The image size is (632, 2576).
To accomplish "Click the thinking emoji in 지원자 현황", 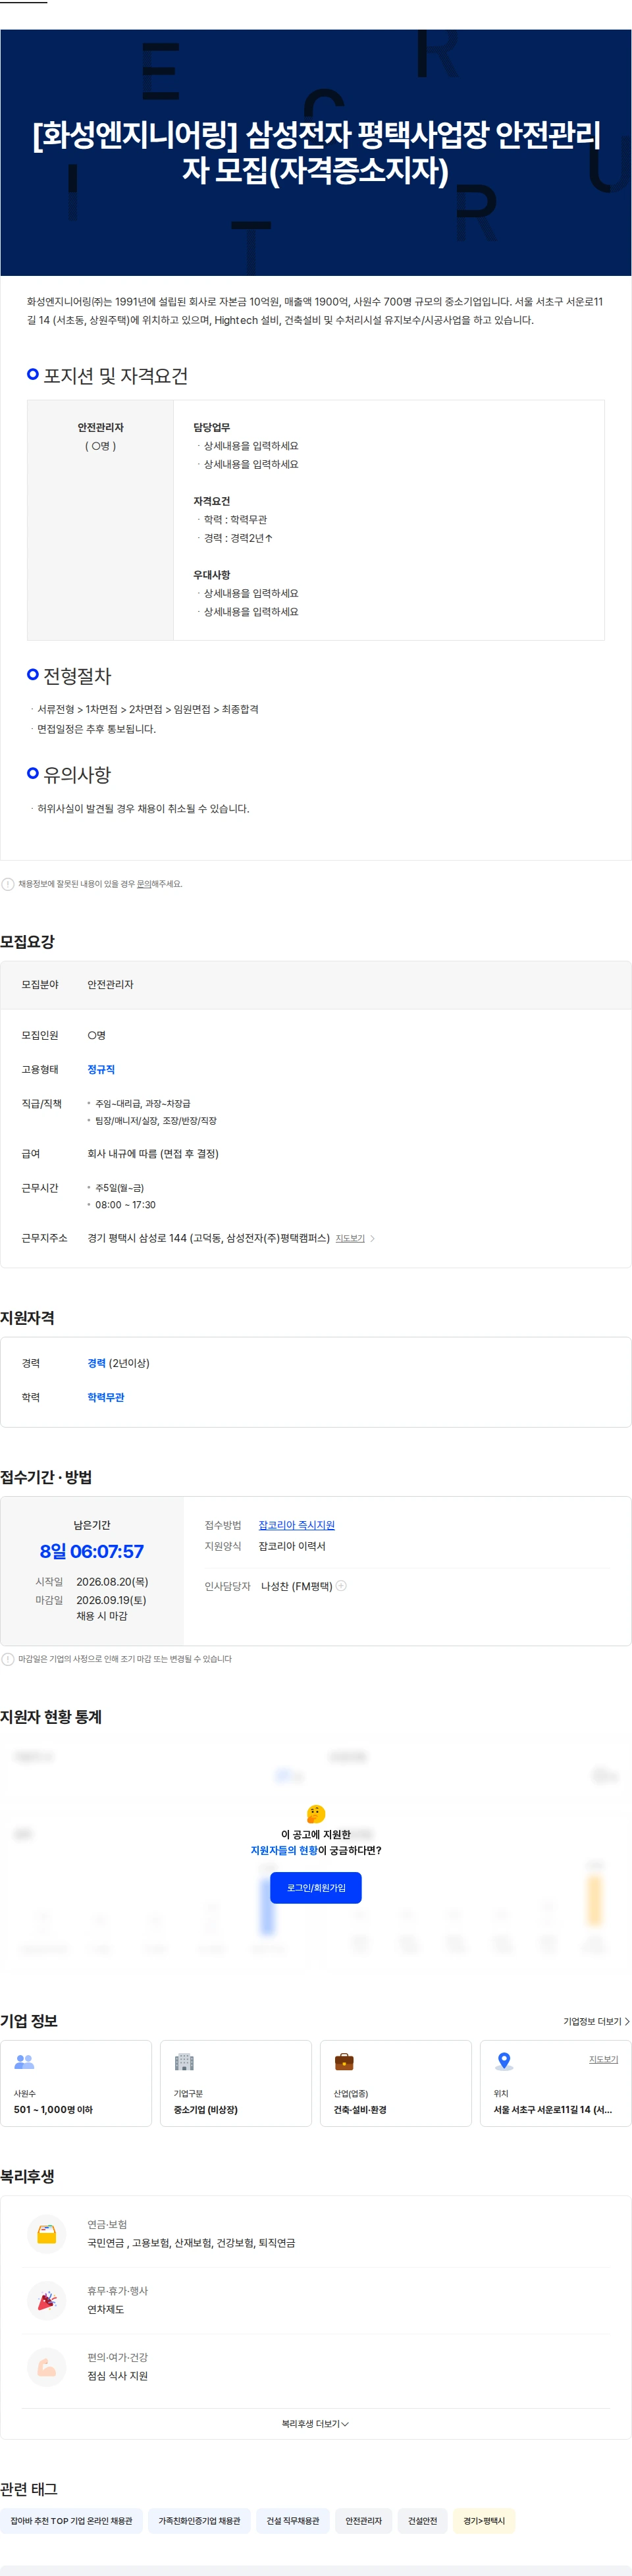I will (x=316, y=1814).
